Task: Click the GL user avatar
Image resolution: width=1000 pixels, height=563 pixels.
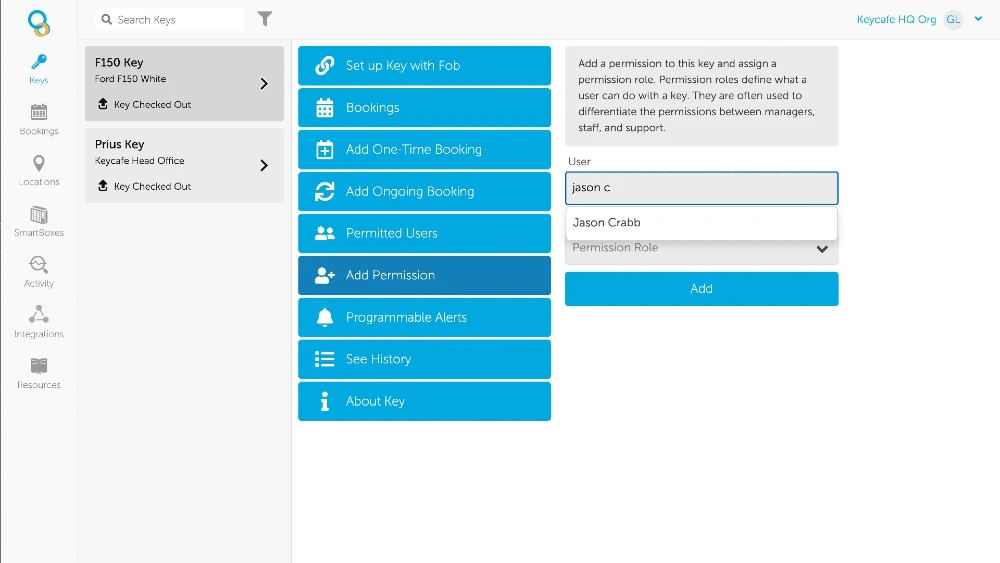Action: coord(953,20)
